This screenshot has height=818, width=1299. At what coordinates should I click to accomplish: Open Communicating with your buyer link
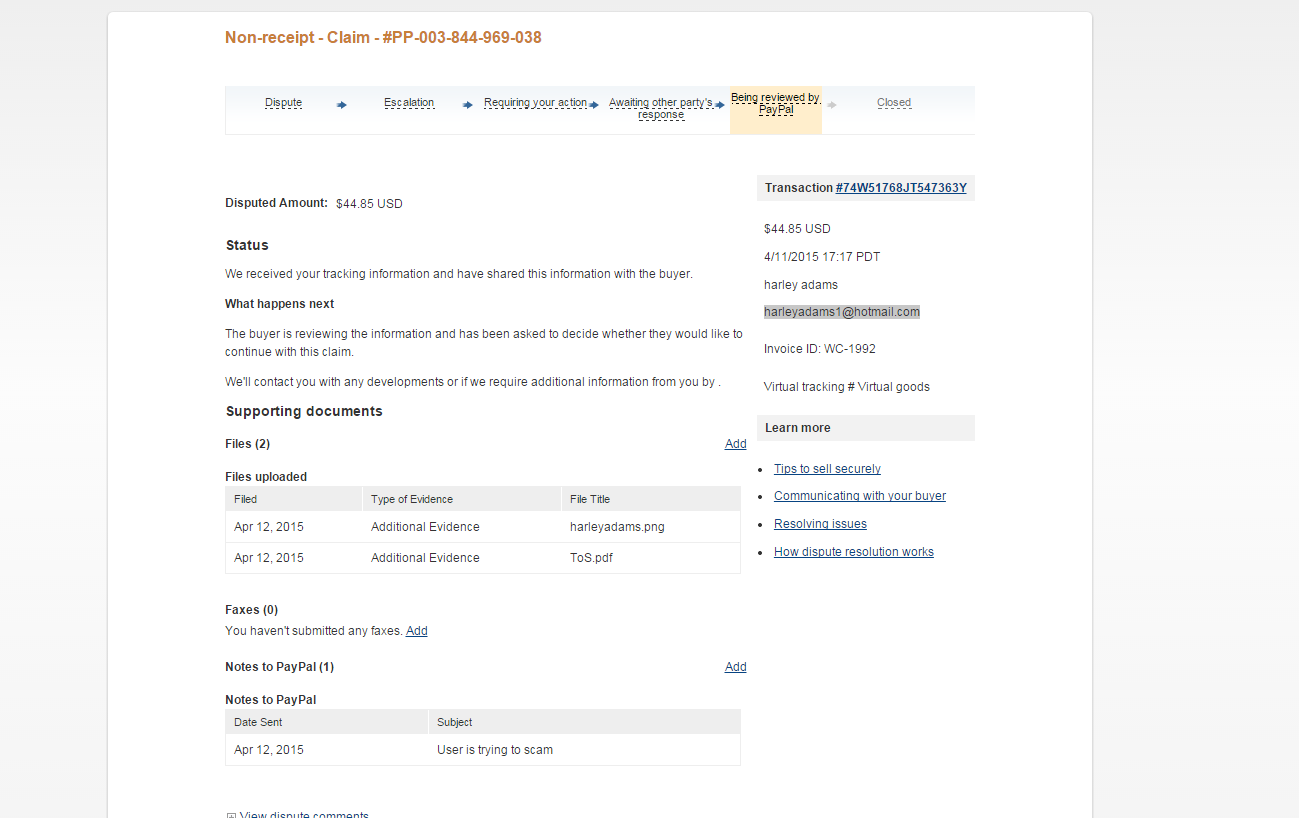click(860, 496)
